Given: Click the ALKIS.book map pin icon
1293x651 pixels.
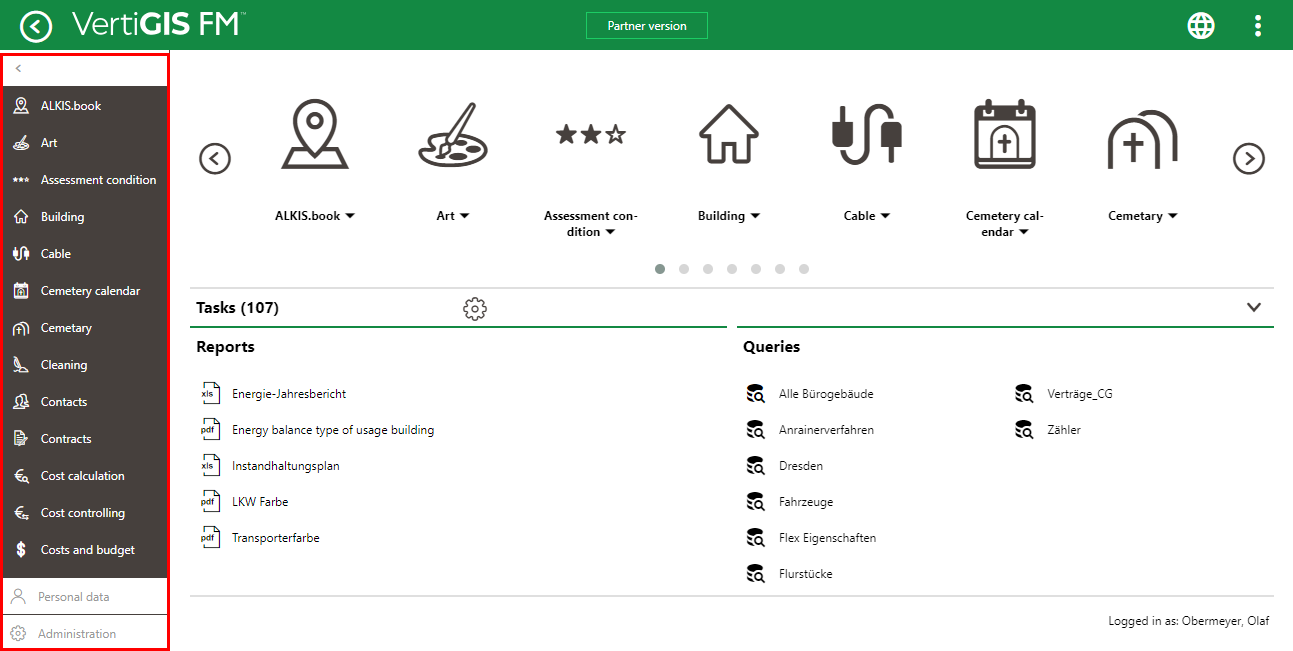Looking at the screenshot, I should coord(314,135).
